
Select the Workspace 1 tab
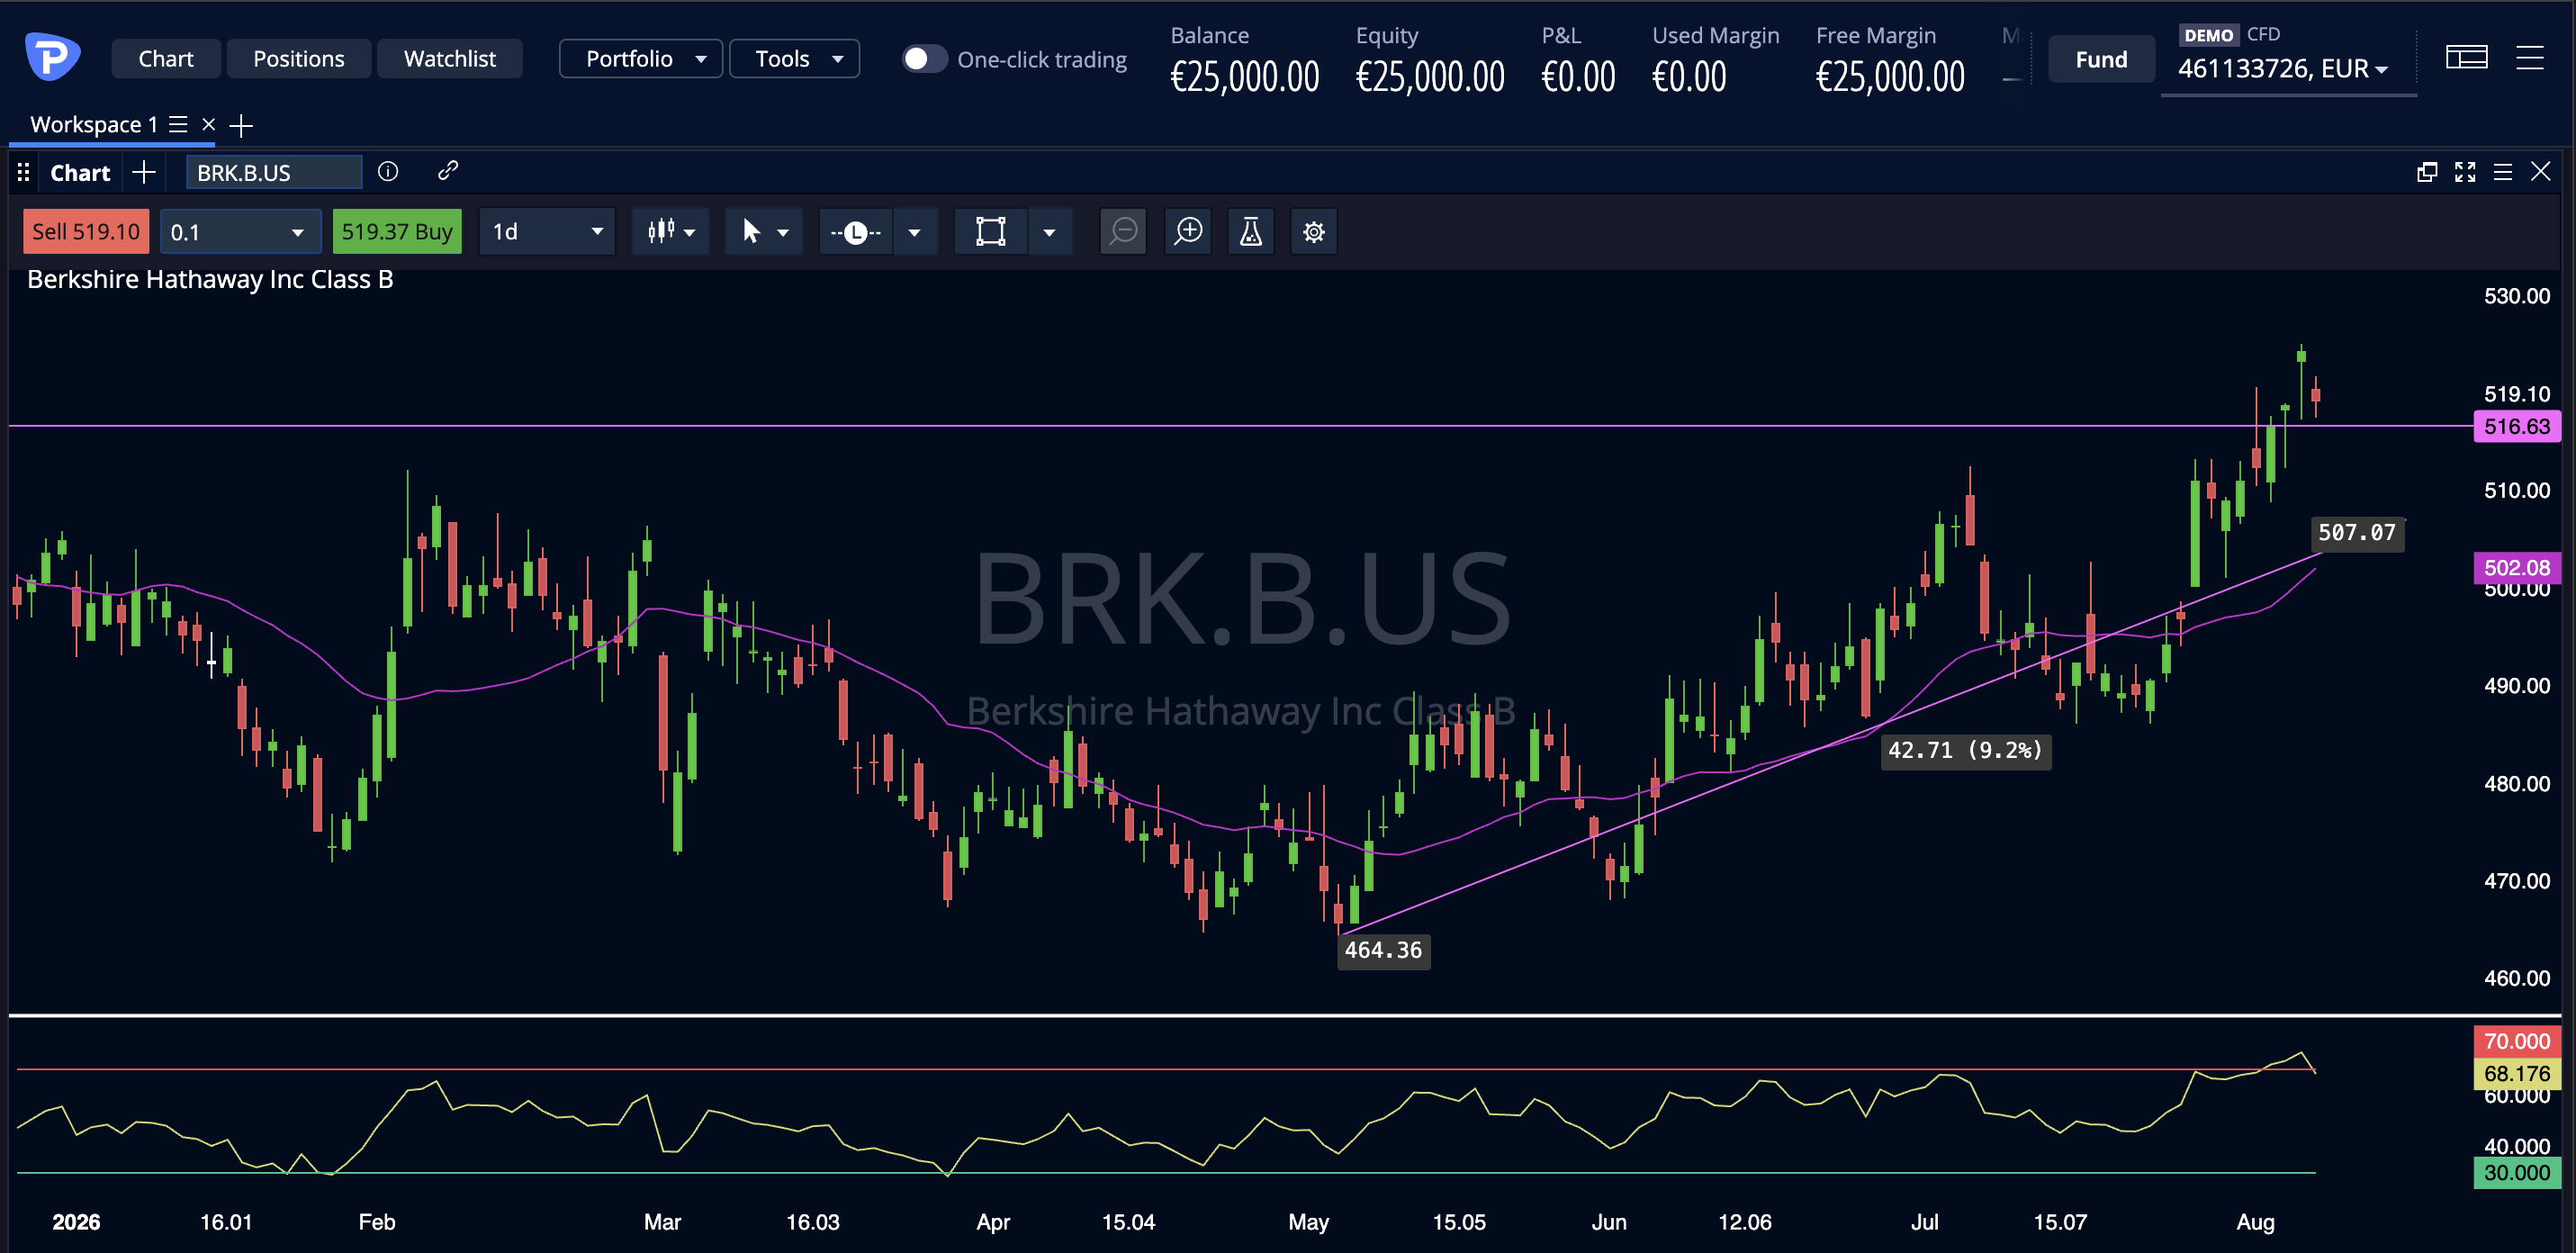click(x=94, y=124)
